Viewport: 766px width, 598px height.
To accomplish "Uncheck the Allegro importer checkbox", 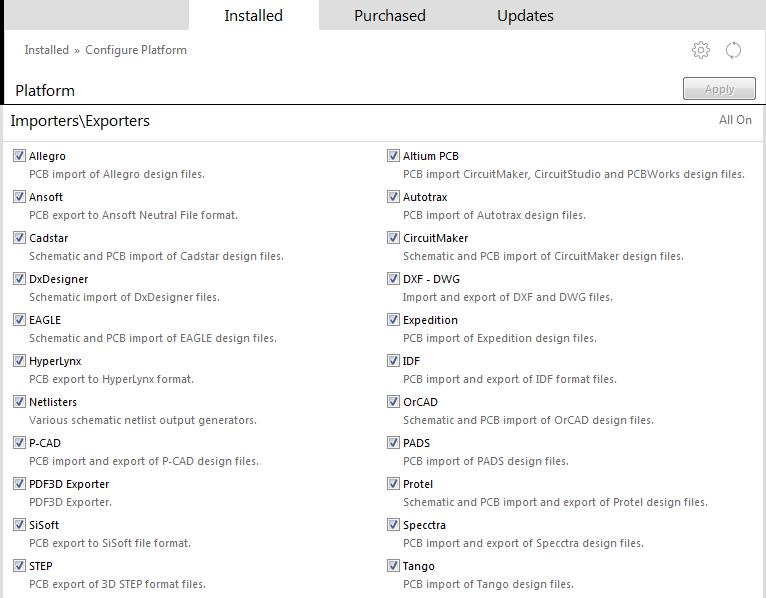I will [x=19, y=155].
